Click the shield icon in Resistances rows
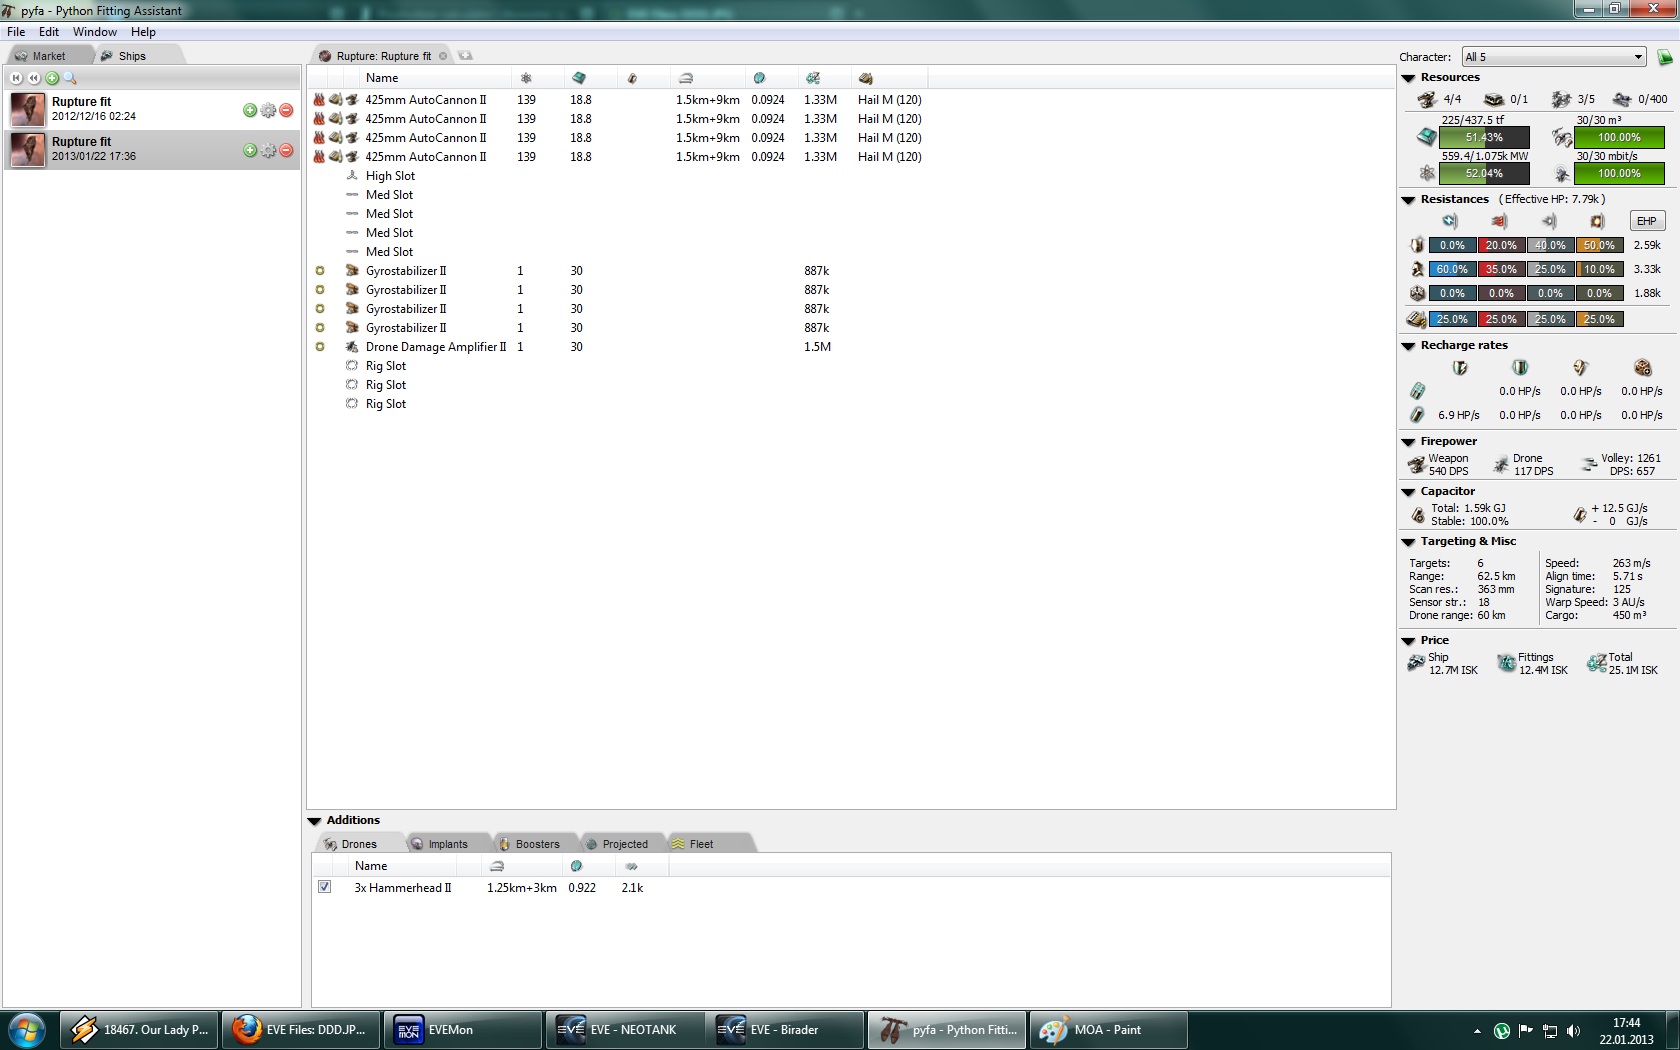The image size is (1680, 1050). click(x=1417, y=245)
